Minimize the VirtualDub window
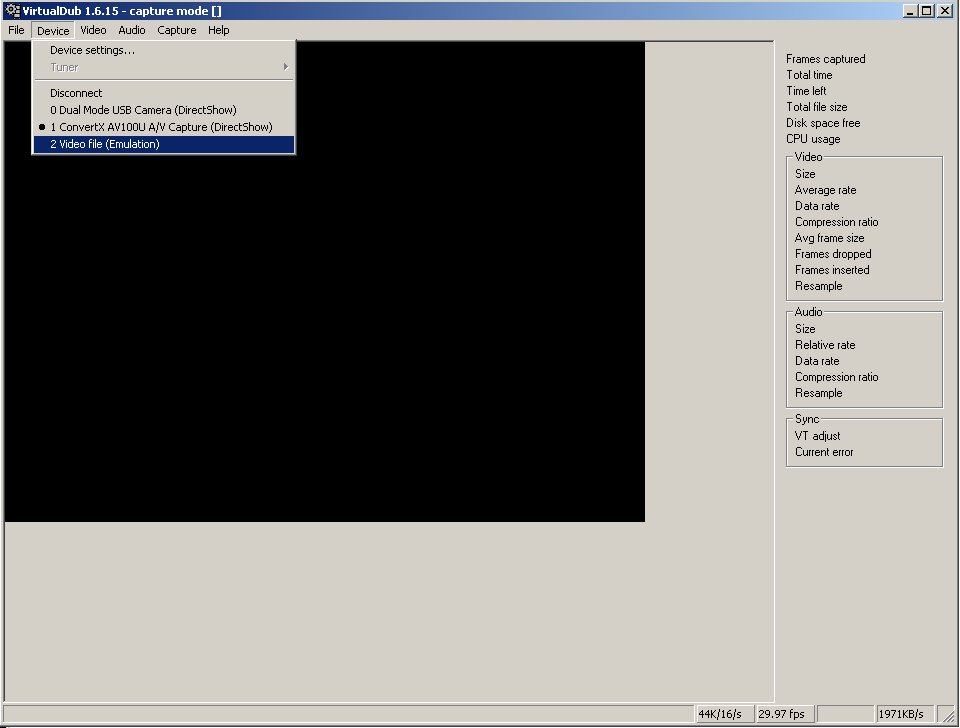The height and width of the screenshot is (728, 960). tap(910, 10)
